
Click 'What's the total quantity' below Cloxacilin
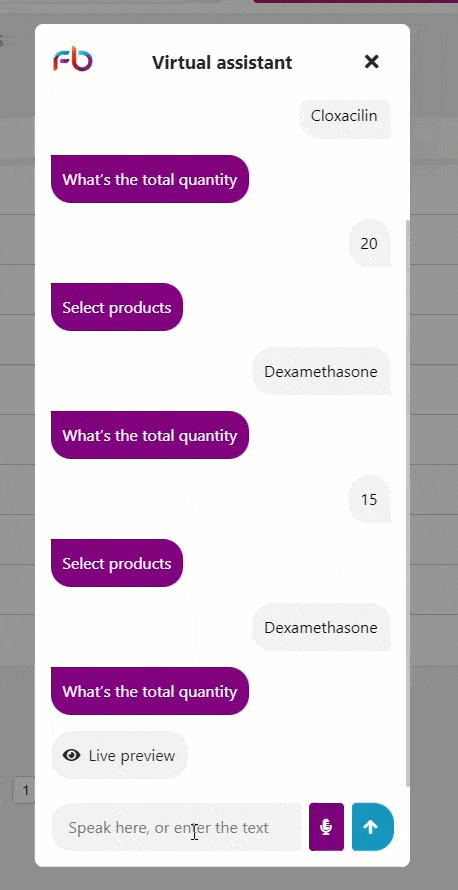coord(150,179)
